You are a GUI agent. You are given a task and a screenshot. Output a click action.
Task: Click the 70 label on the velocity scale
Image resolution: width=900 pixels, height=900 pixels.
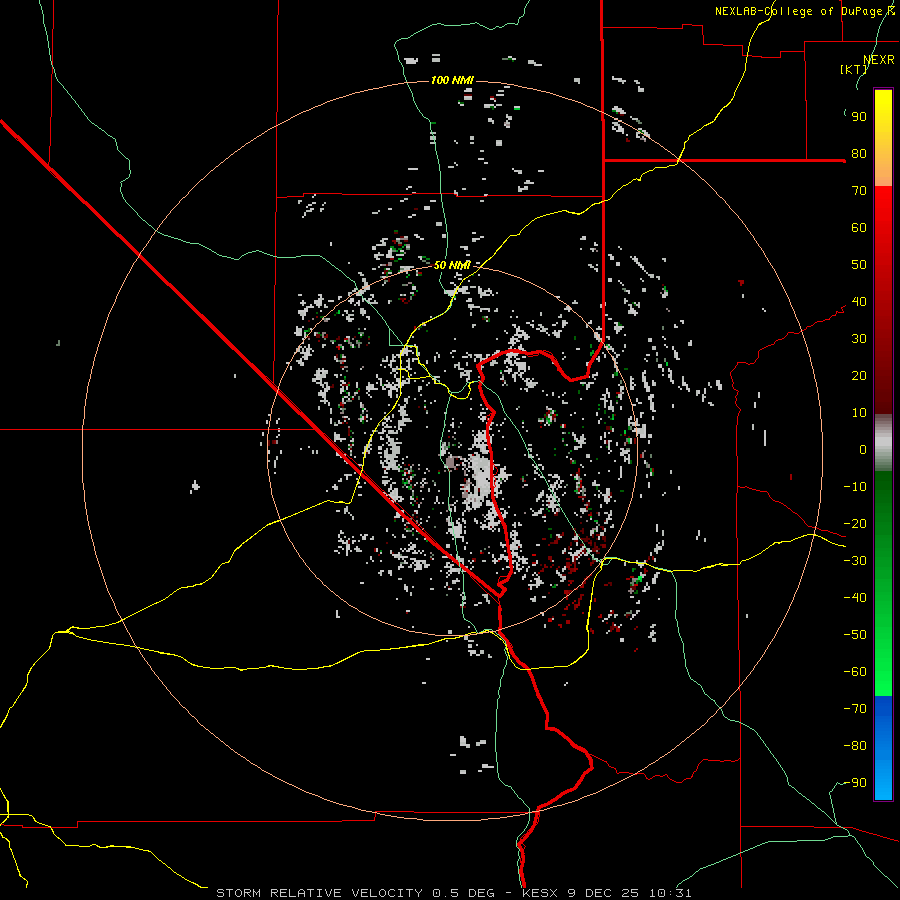point(859,191)
